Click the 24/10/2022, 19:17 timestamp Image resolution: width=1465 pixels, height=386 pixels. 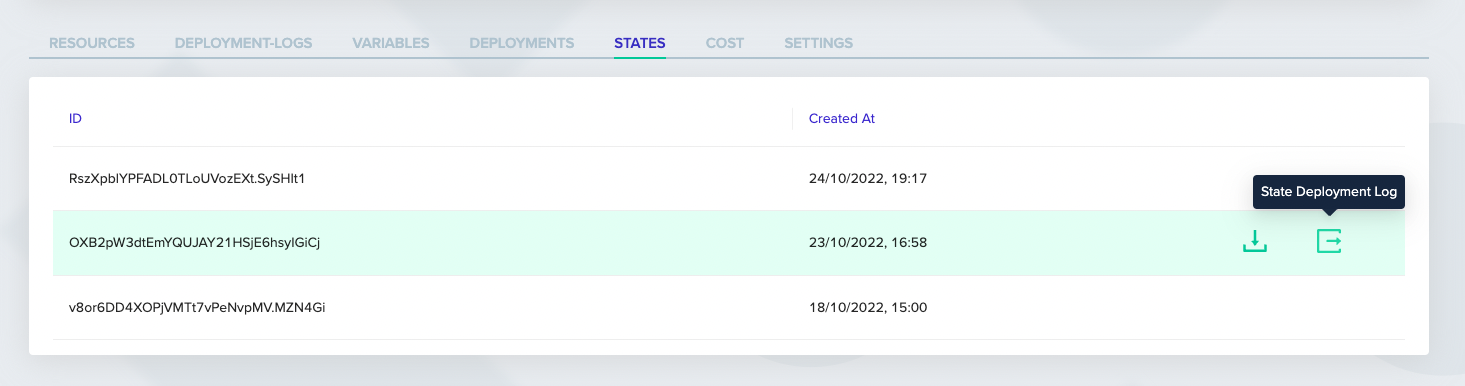pos(868,179)
